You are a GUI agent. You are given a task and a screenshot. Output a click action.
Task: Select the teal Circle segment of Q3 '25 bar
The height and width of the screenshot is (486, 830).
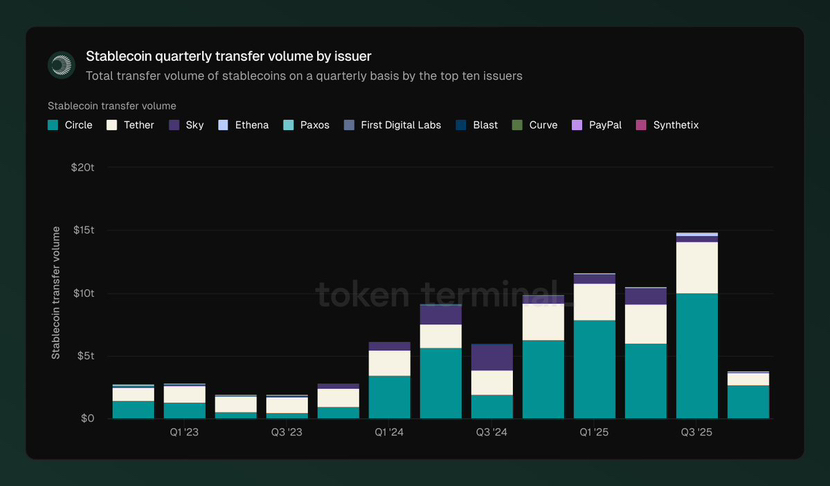[697, 355]
